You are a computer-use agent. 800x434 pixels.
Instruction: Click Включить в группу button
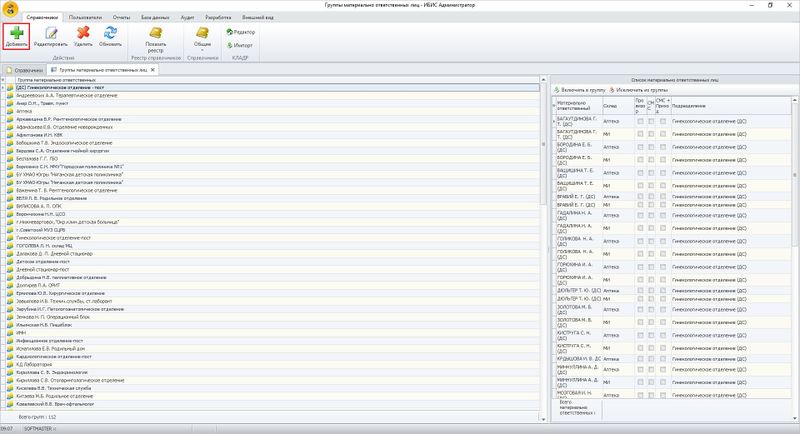click(x=579, y=90)
